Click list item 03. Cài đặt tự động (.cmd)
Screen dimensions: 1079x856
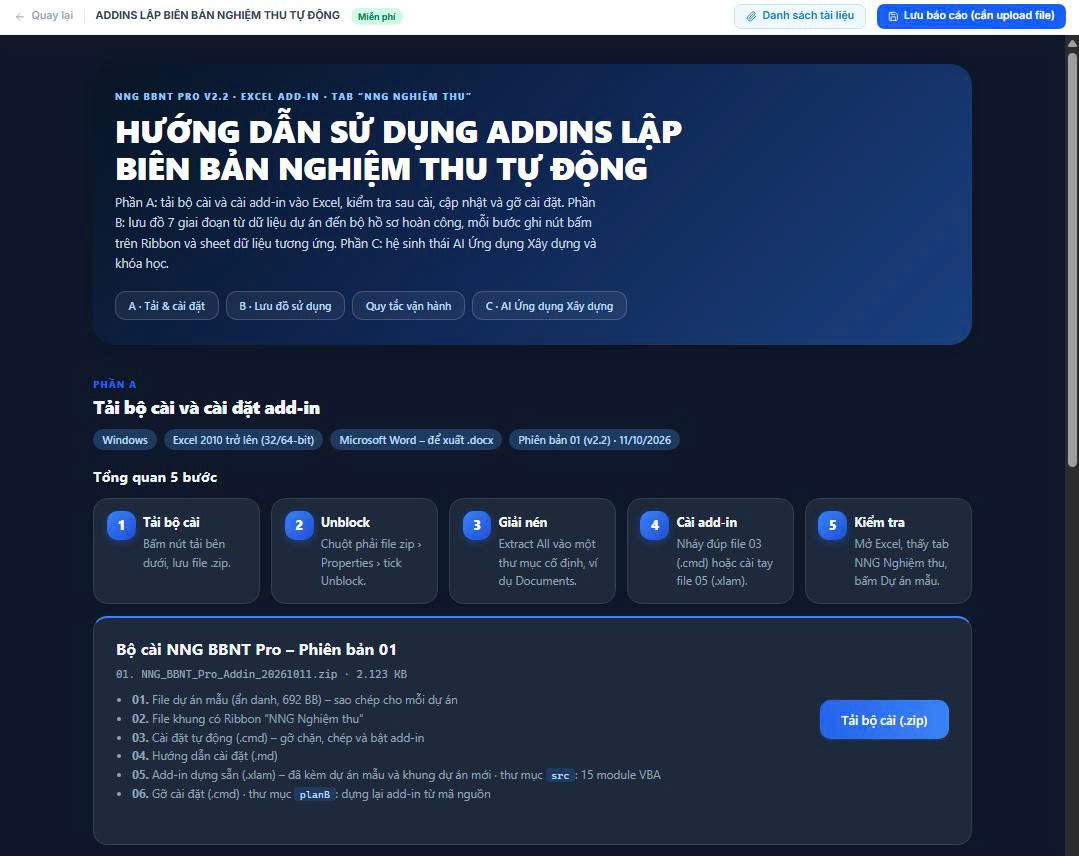278,738
